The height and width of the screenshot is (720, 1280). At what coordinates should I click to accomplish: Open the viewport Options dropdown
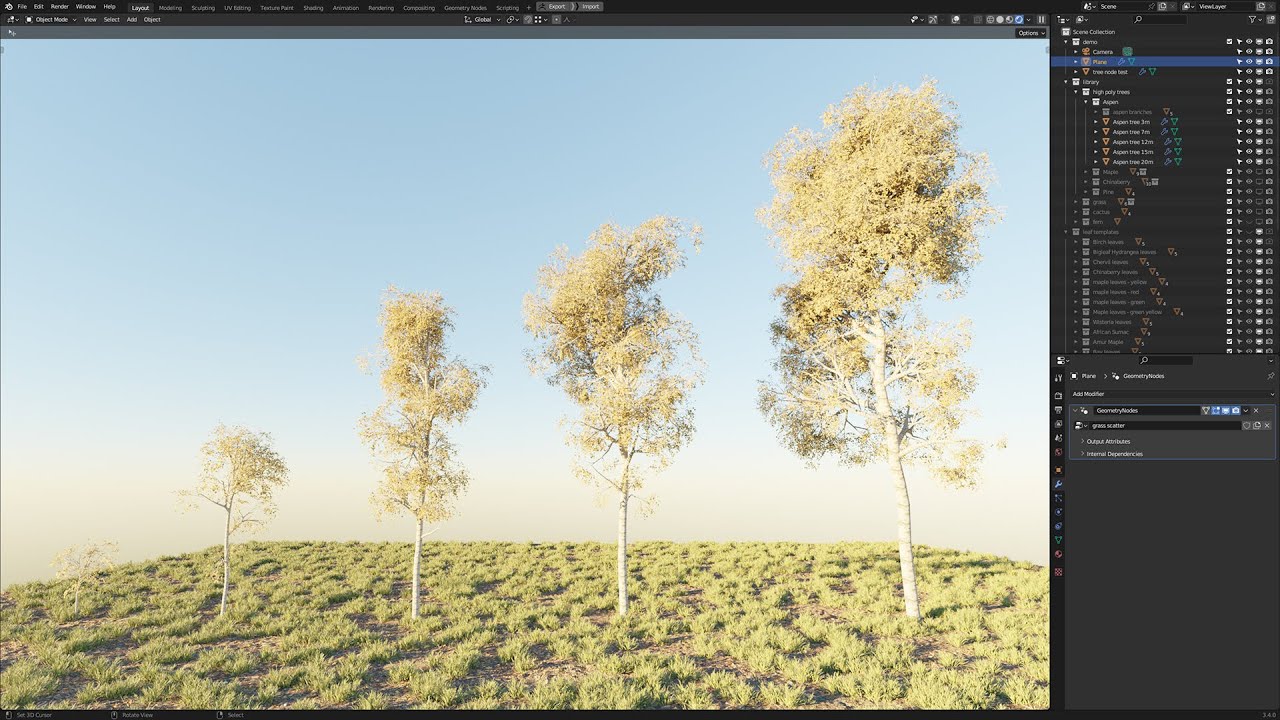point(1031,33)
